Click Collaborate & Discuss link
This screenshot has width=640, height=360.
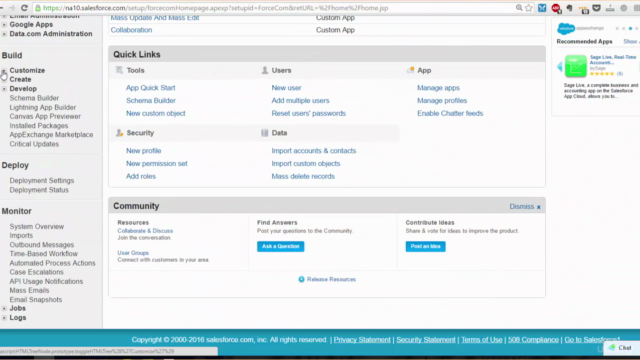tap(145, 231)
